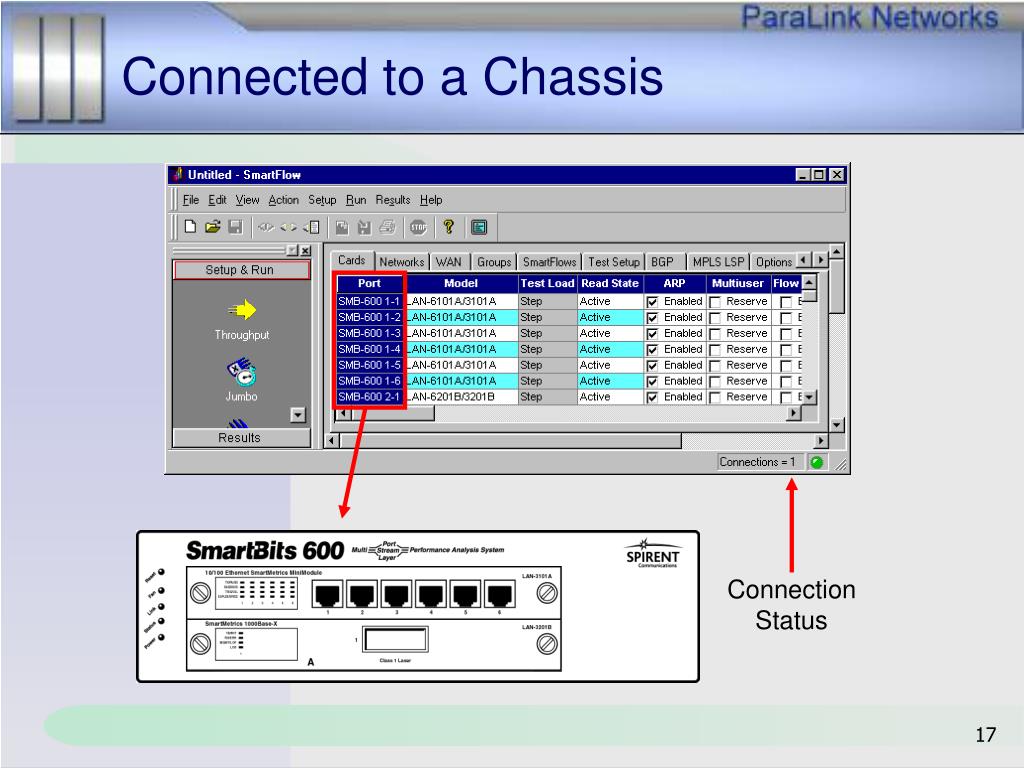Click Active state cell for SMB-600 1-2
The height and width of the screenshot is (768, 1024).
(610, 317)
